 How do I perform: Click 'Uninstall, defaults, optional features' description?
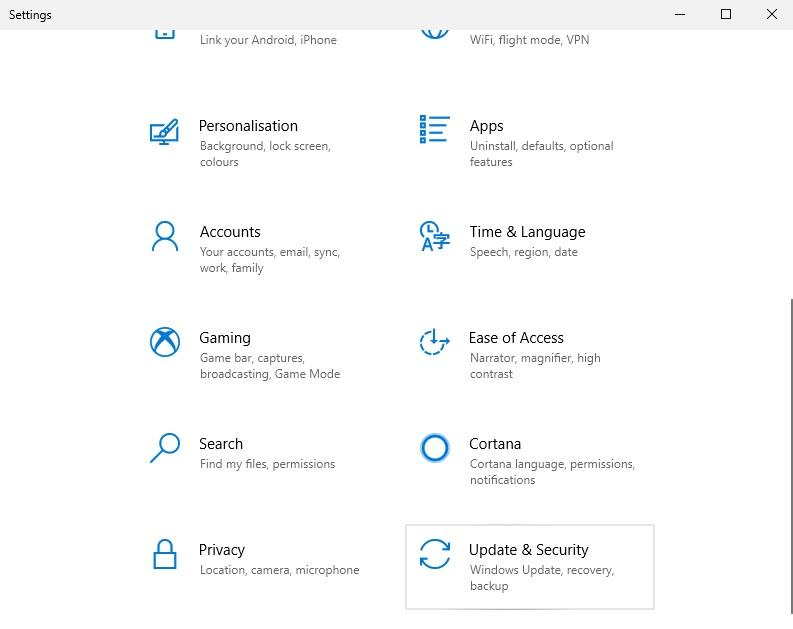coord(542,154)
